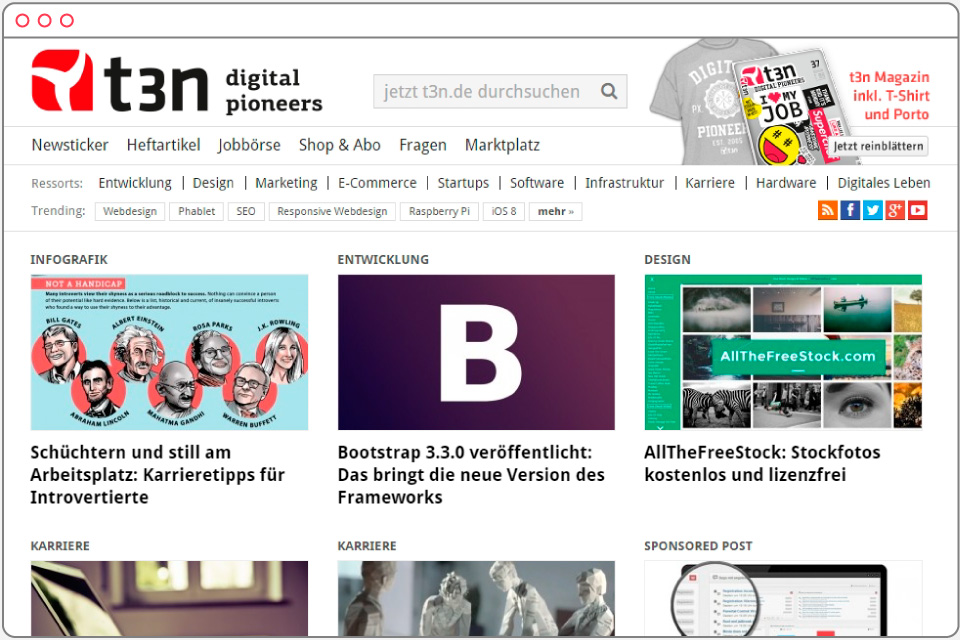The width and height of the screenshot is (960, 640).
Task: Open the Bootstrap 3.3.0 article thumbnail
Action: pyautogui.click(x=476, y=352)
